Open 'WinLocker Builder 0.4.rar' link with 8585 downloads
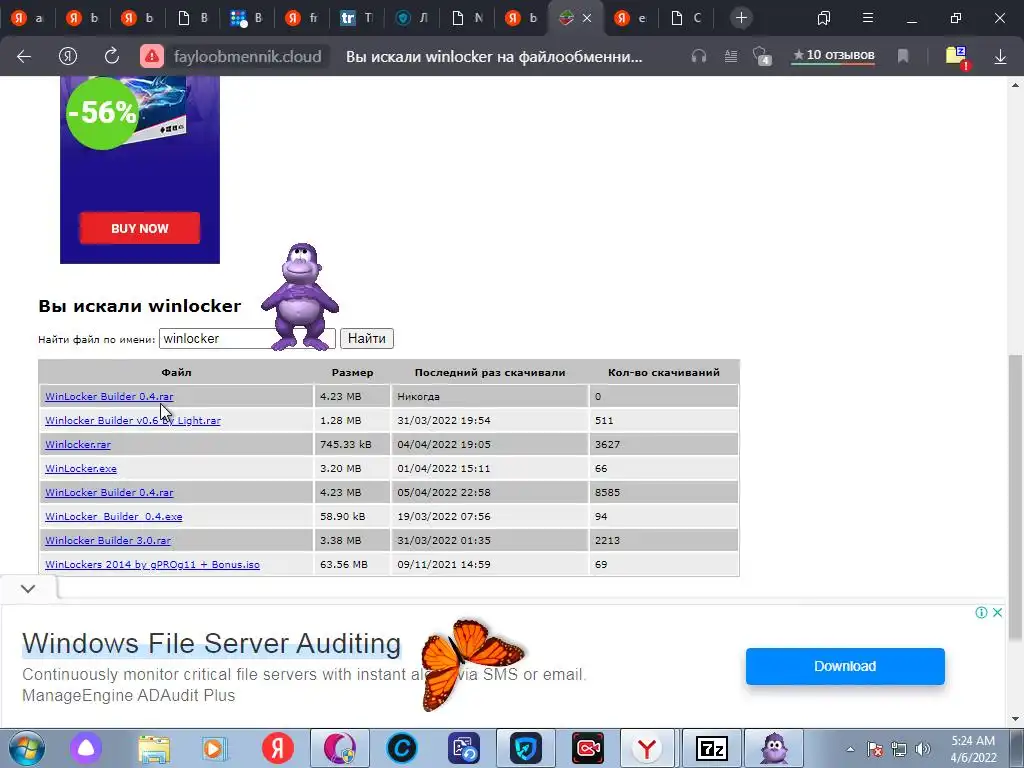The height and width of the screenshot is (768, 1024). pos(109,492)
